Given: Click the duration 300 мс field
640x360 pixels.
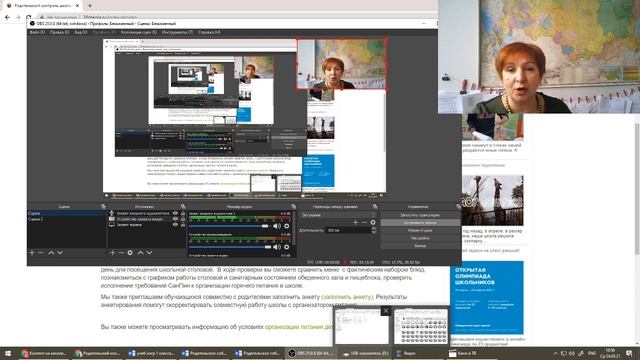Looking at the screenshot, I should [x=348, y=230].
